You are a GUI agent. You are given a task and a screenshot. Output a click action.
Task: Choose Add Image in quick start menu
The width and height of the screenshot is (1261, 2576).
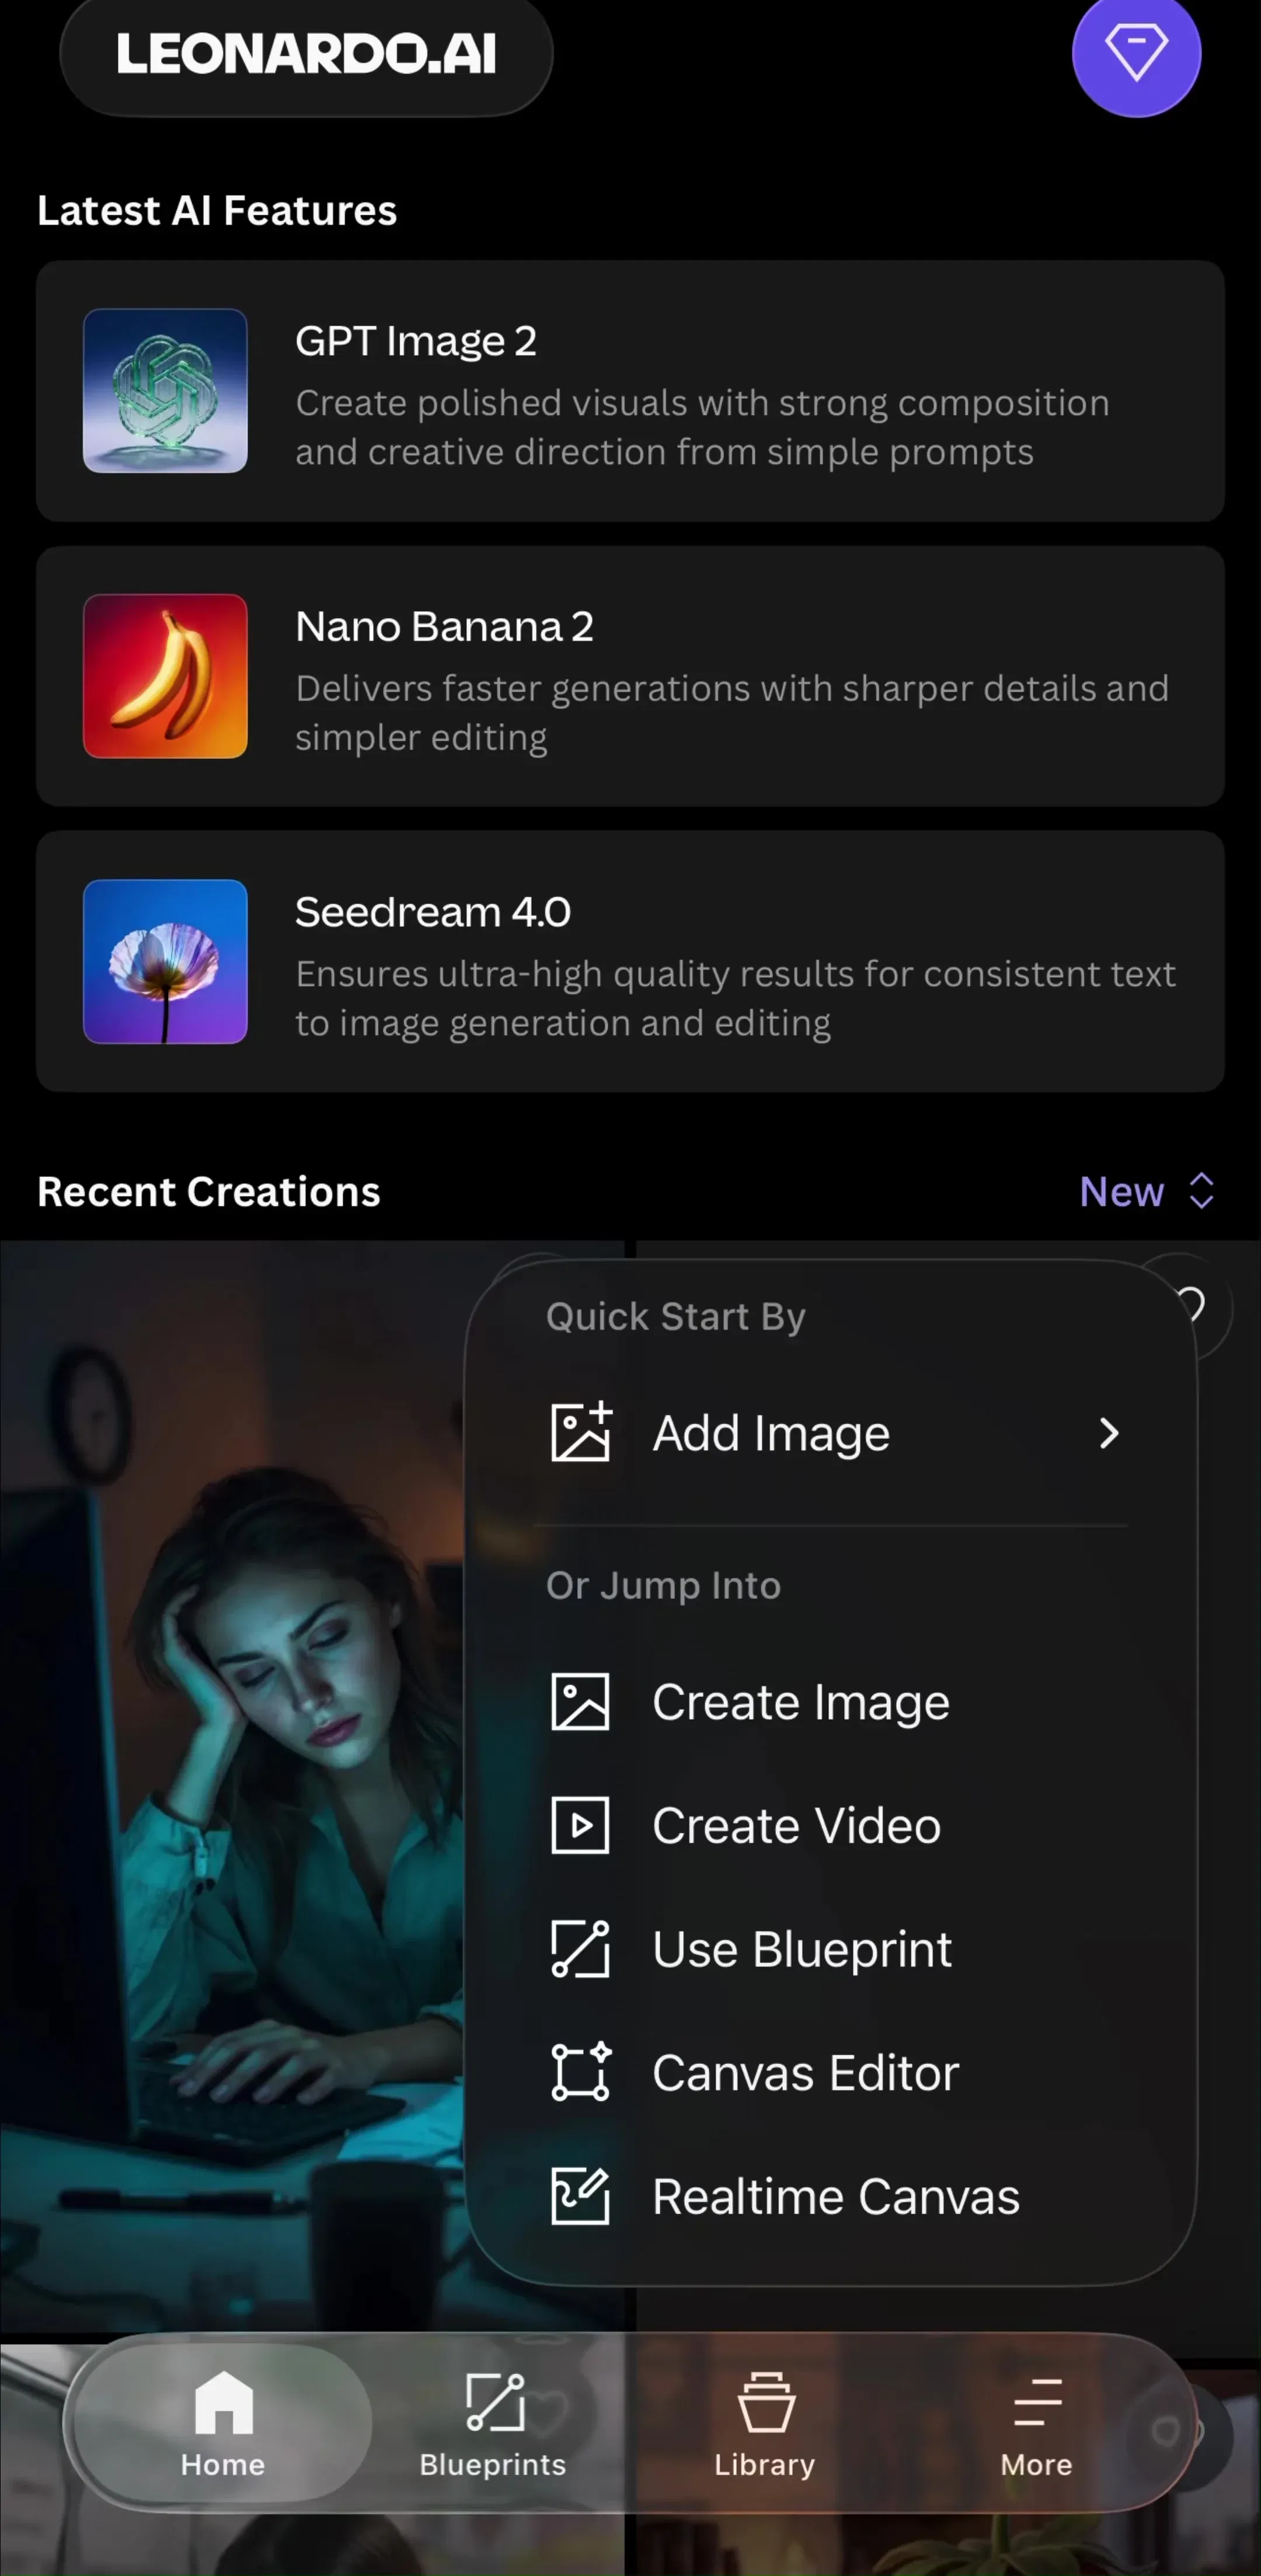[x=832, y=1433]
